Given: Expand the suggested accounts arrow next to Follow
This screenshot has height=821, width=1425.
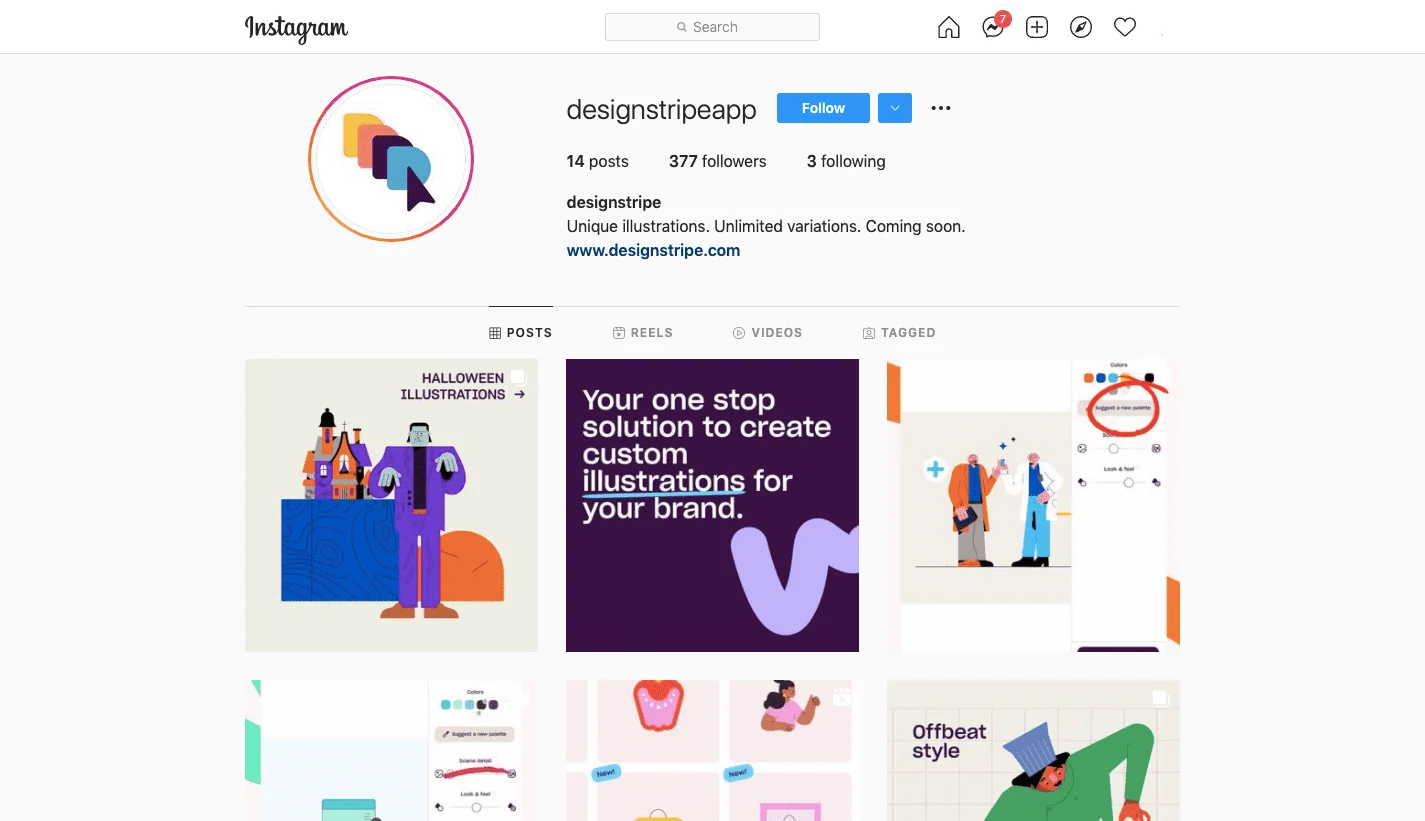Looking at the screenshot, I should click(895, 108).
